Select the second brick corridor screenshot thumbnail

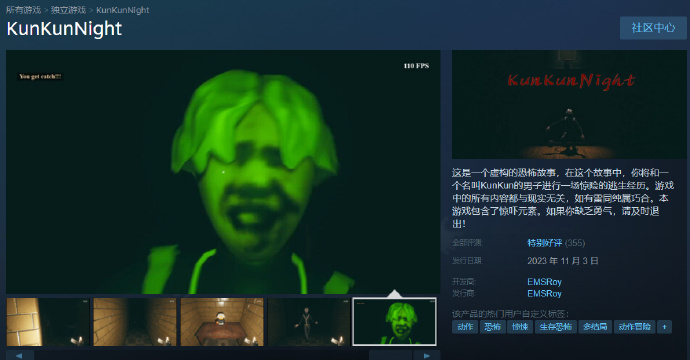pos(135,322)
